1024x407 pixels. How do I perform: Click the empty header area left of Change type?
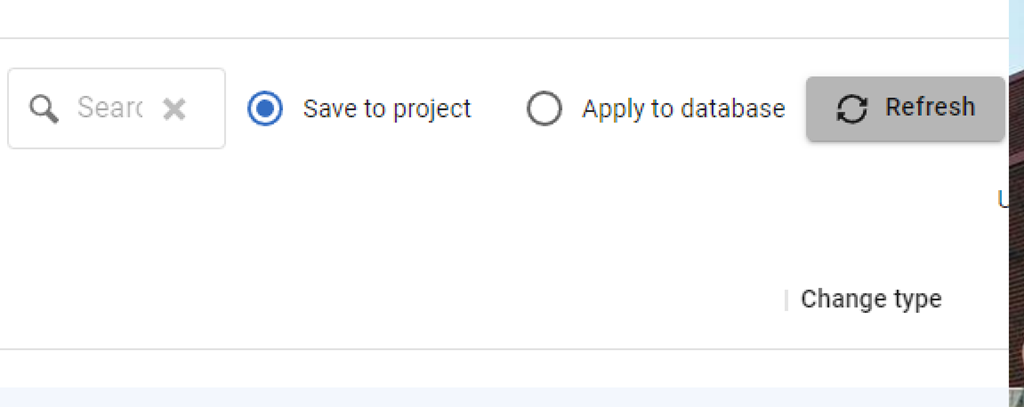400,299
